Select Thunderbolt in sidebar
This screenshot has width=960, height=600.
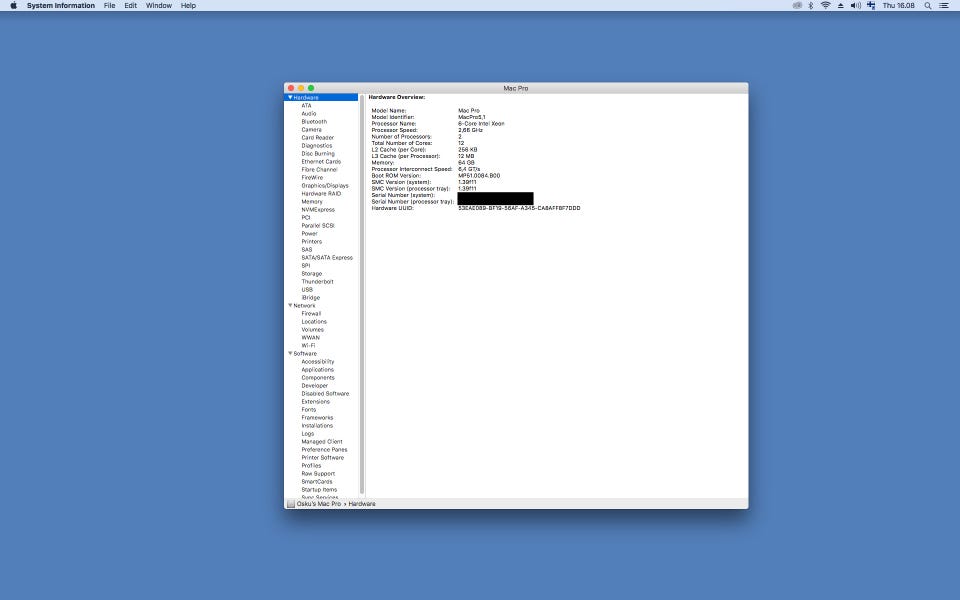click(317, 282)
